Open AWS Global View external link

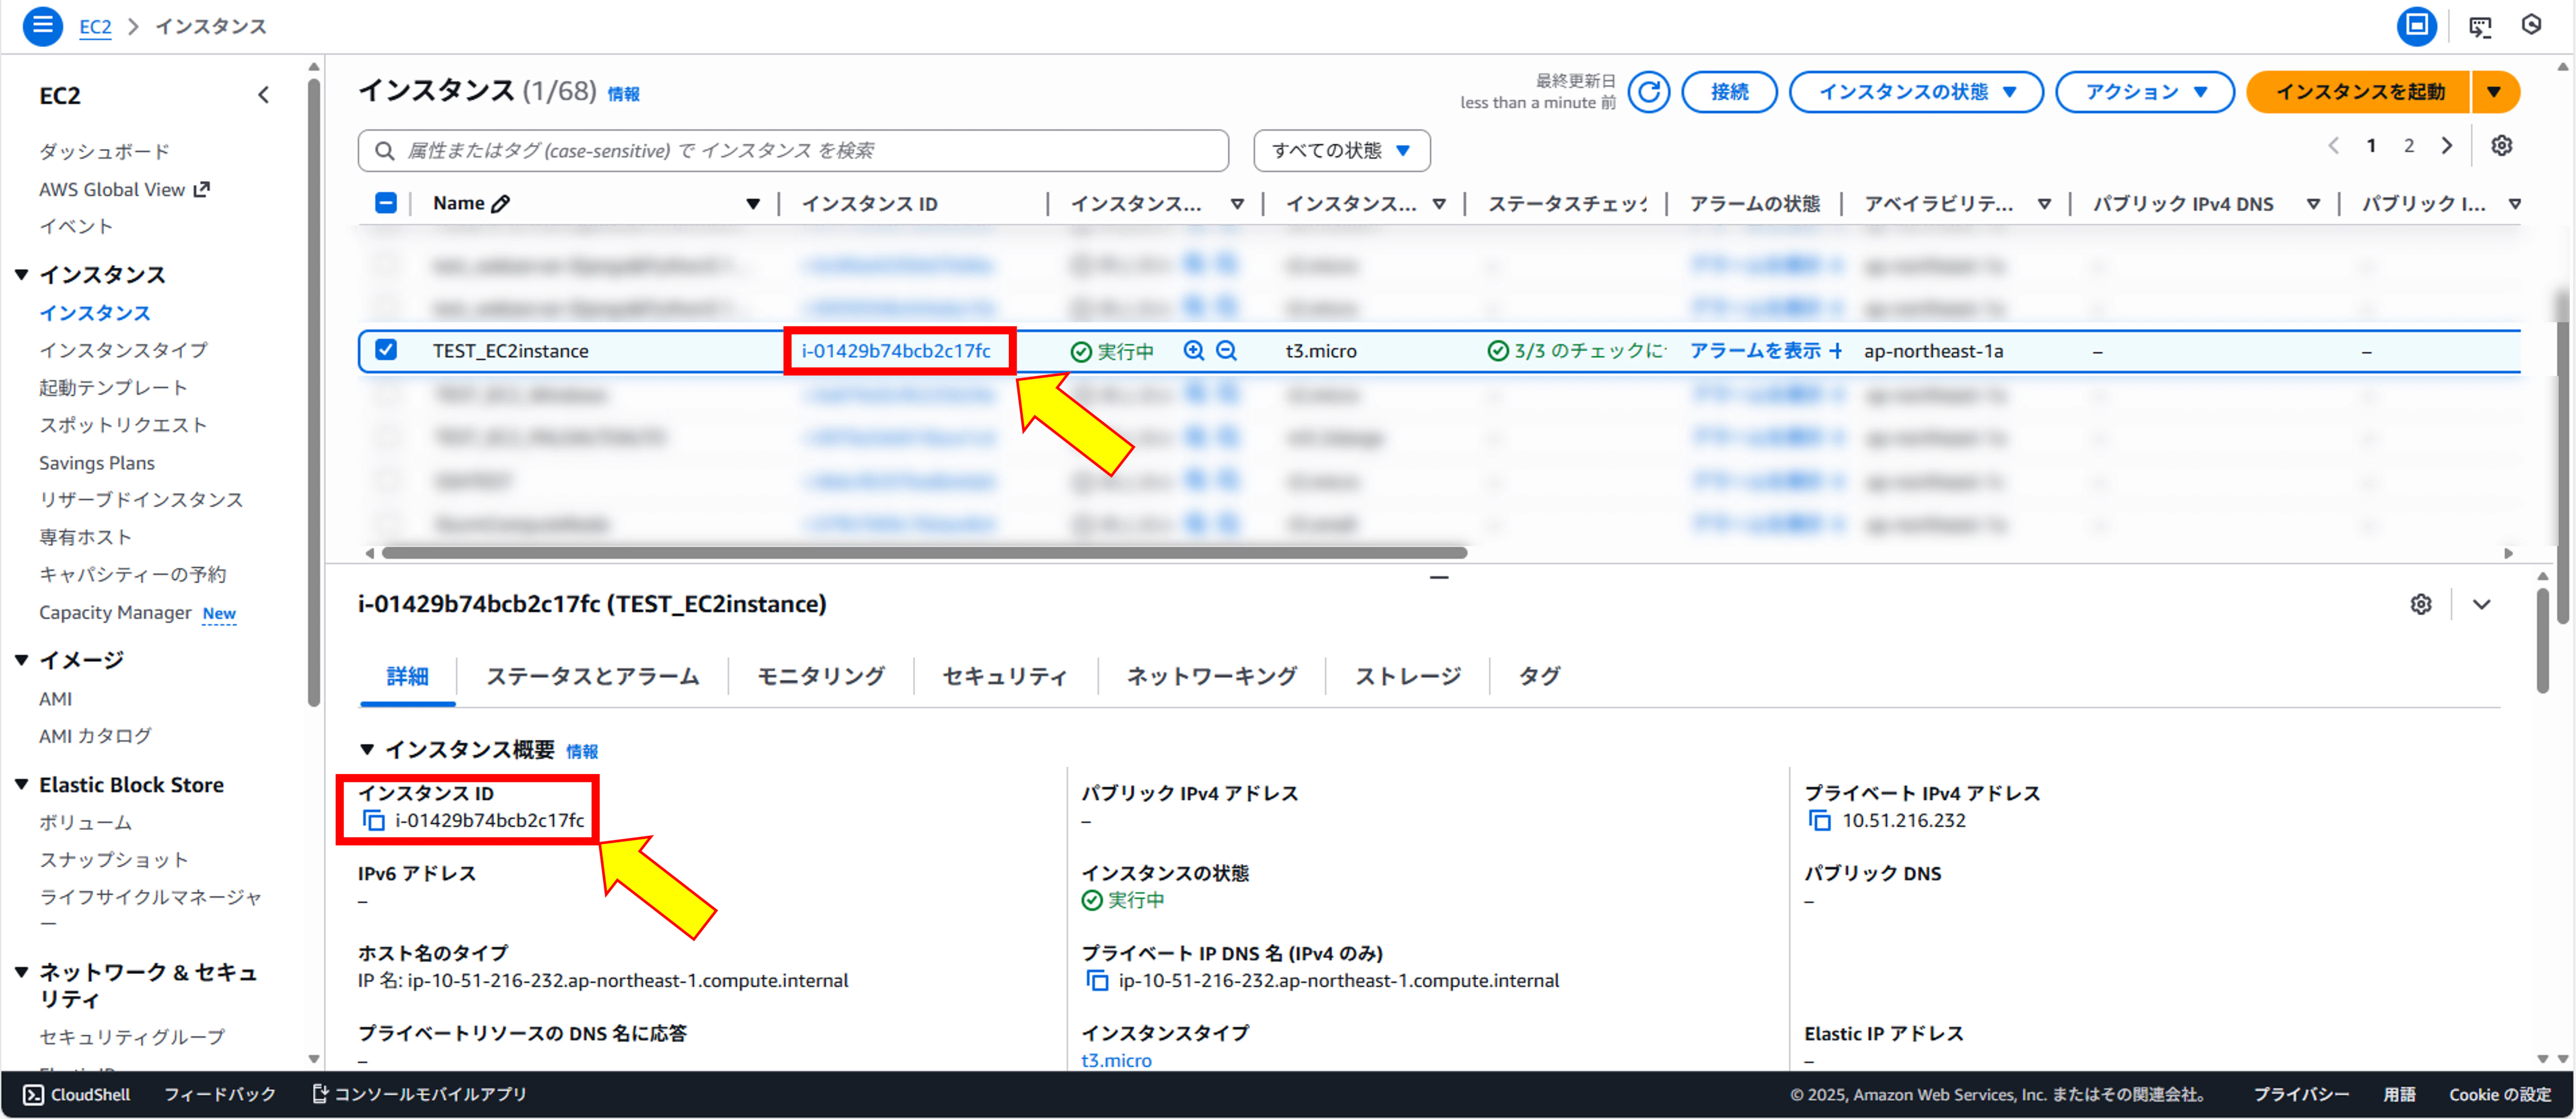pyautogui.click(x=124, y=189)
